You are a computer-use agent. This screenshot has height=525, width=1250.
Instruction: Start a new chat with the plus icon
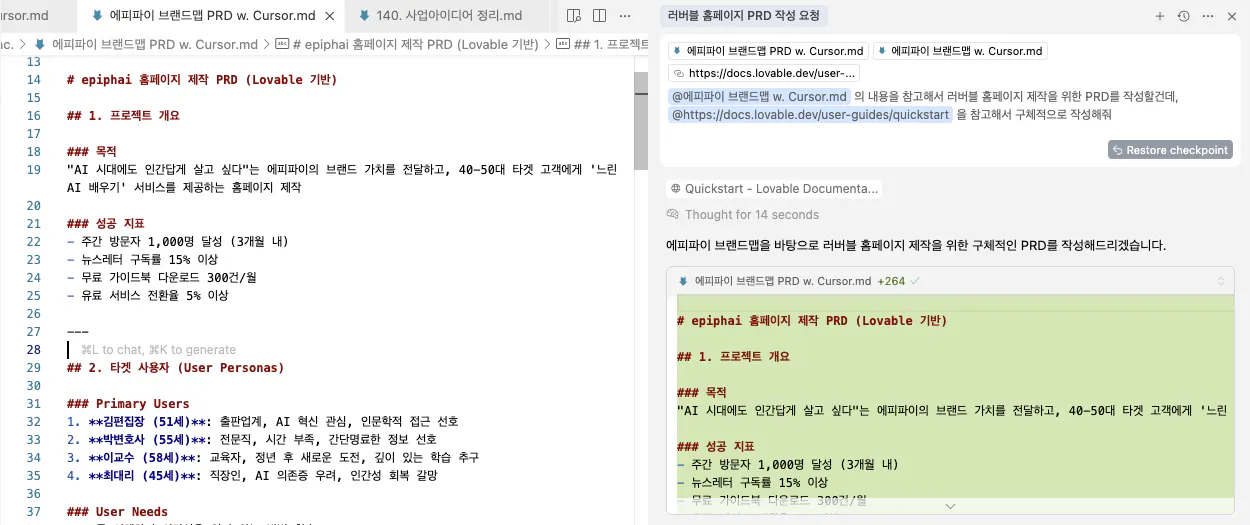click(x=1160, y=16)
